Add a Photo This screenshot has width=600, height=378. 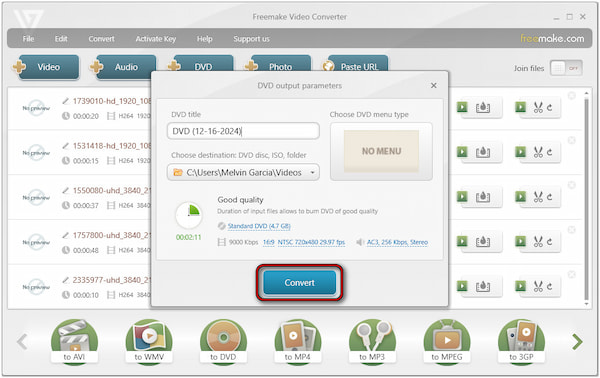pyautogui.click(x=277, y=64)
